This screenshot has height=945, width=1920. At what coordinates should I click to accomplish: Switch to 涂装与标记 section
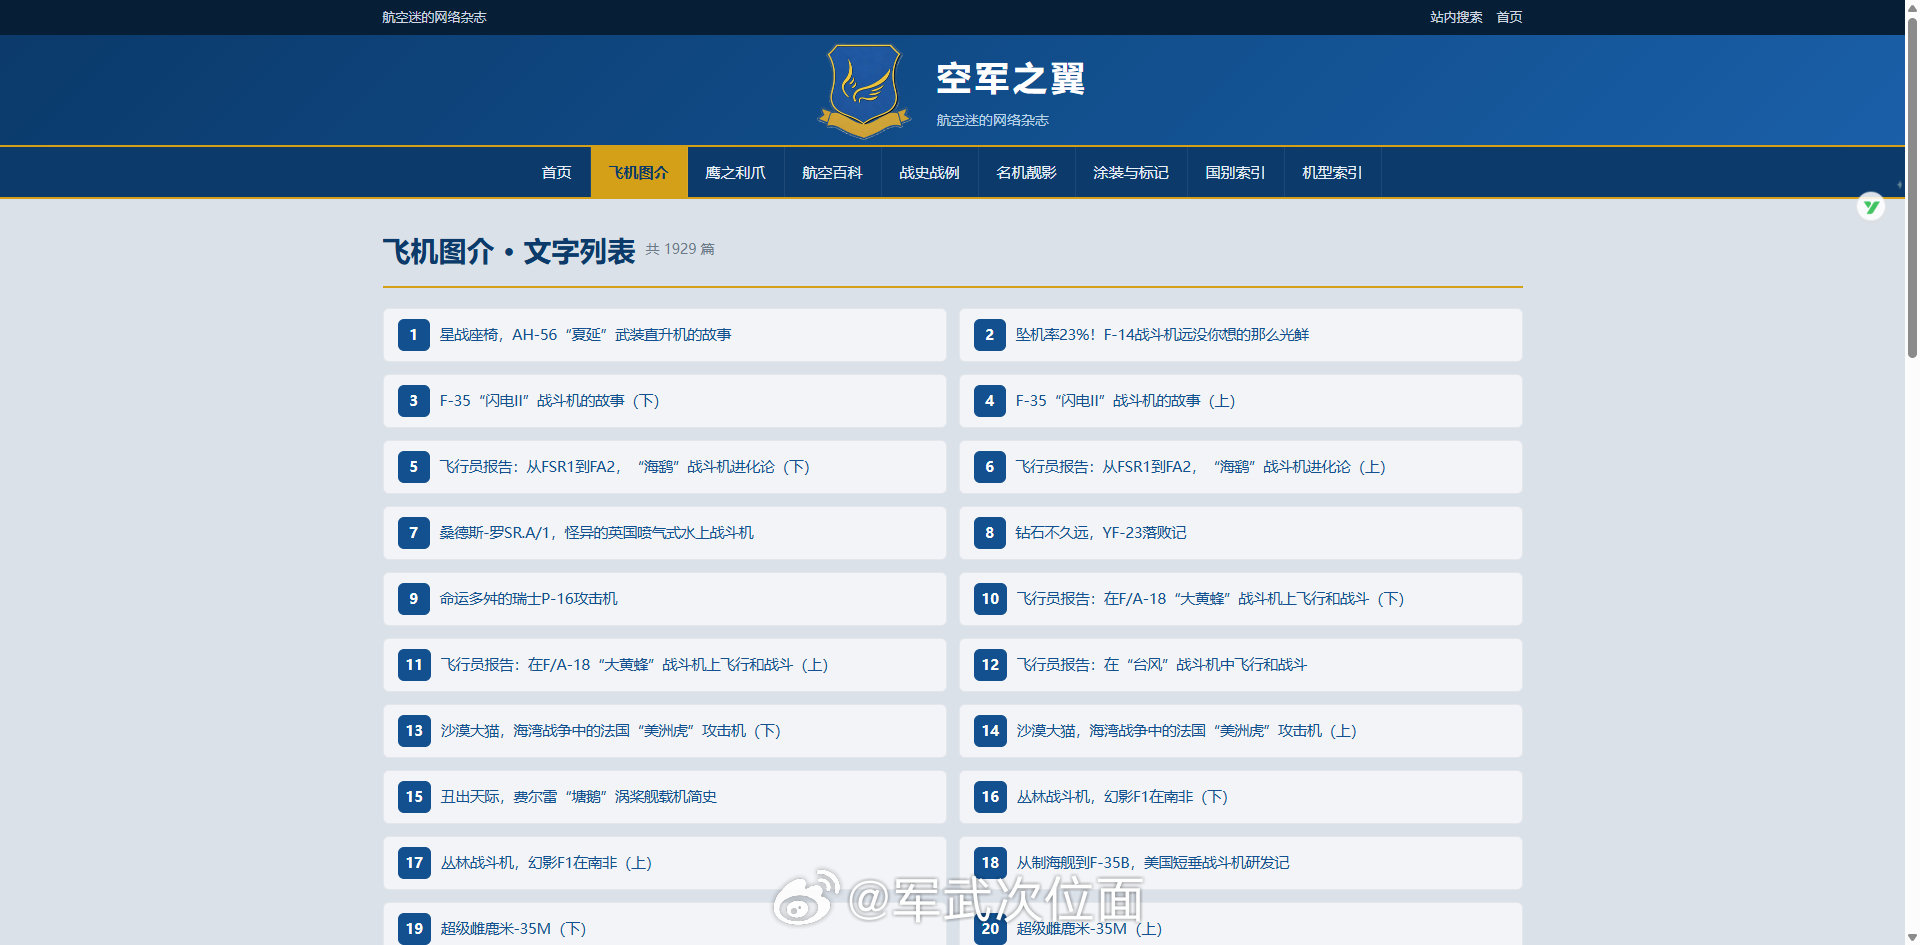coord(1131,172)
